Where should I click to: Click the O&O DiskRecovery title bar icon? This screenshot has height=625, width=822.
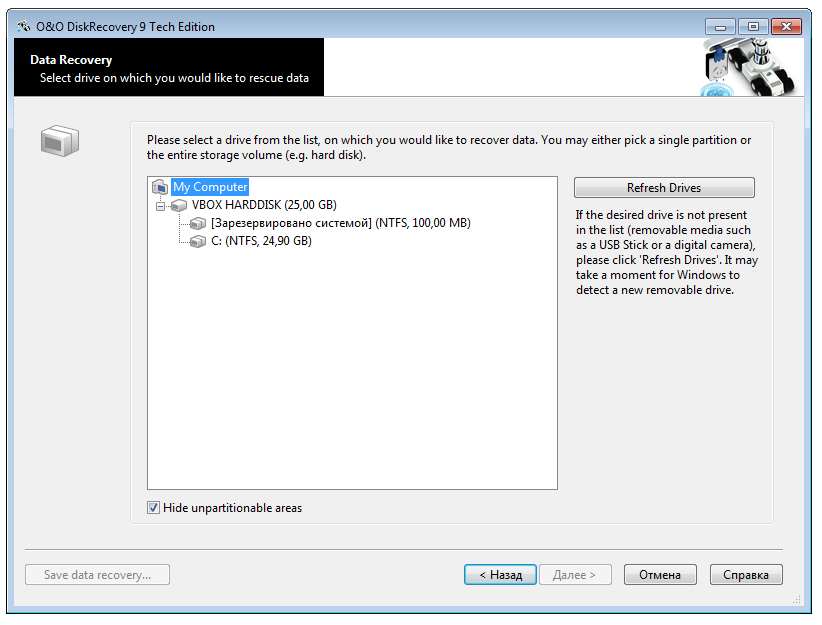tap(23, 26)
